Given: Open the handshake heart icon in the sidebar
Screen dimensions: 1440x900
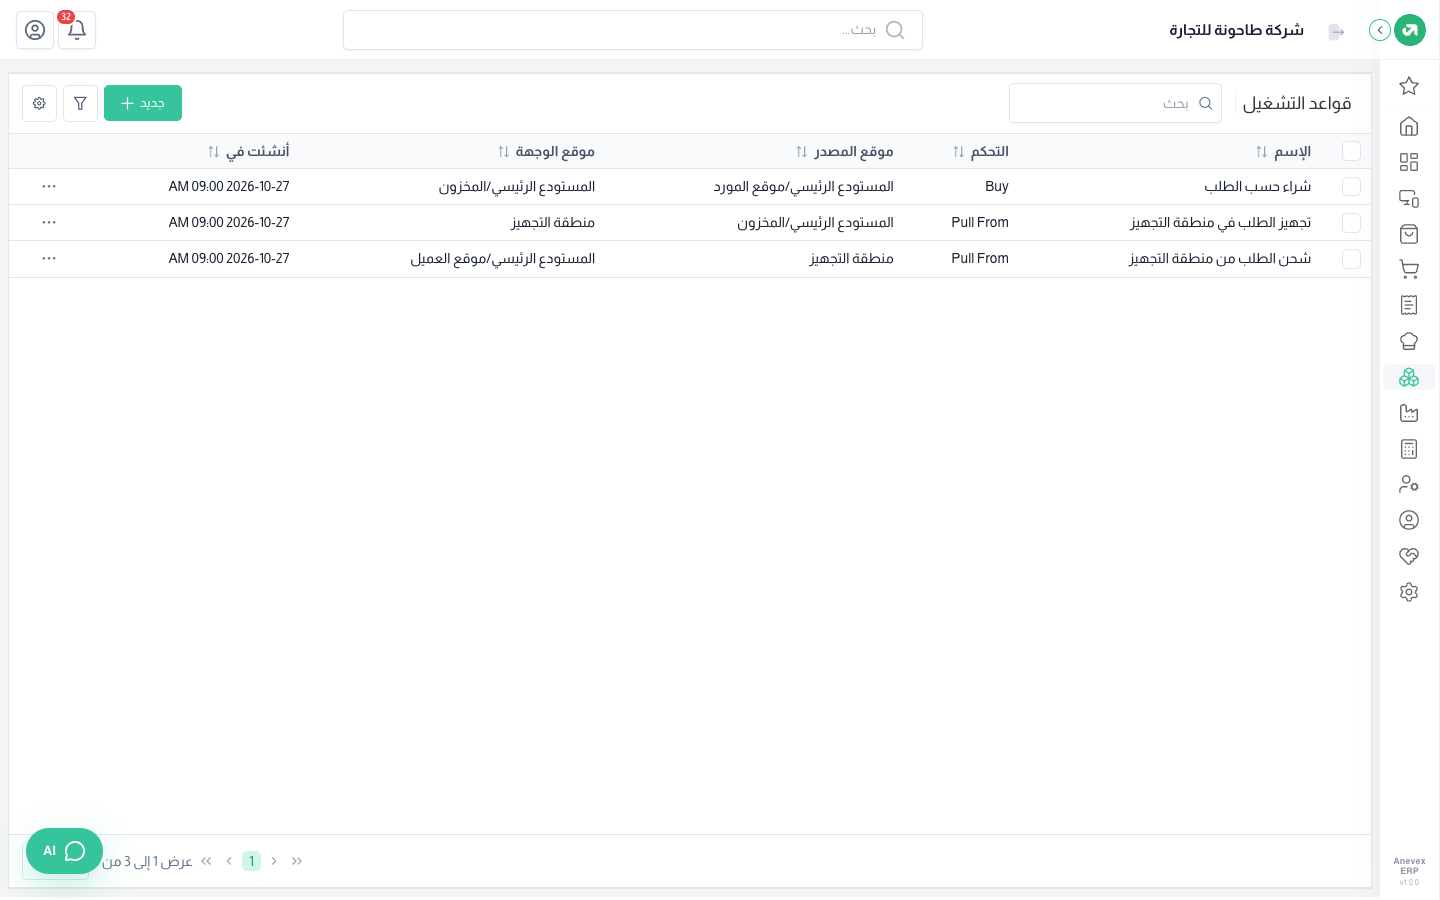Looking at the screenshot, I should (1409, 556).
